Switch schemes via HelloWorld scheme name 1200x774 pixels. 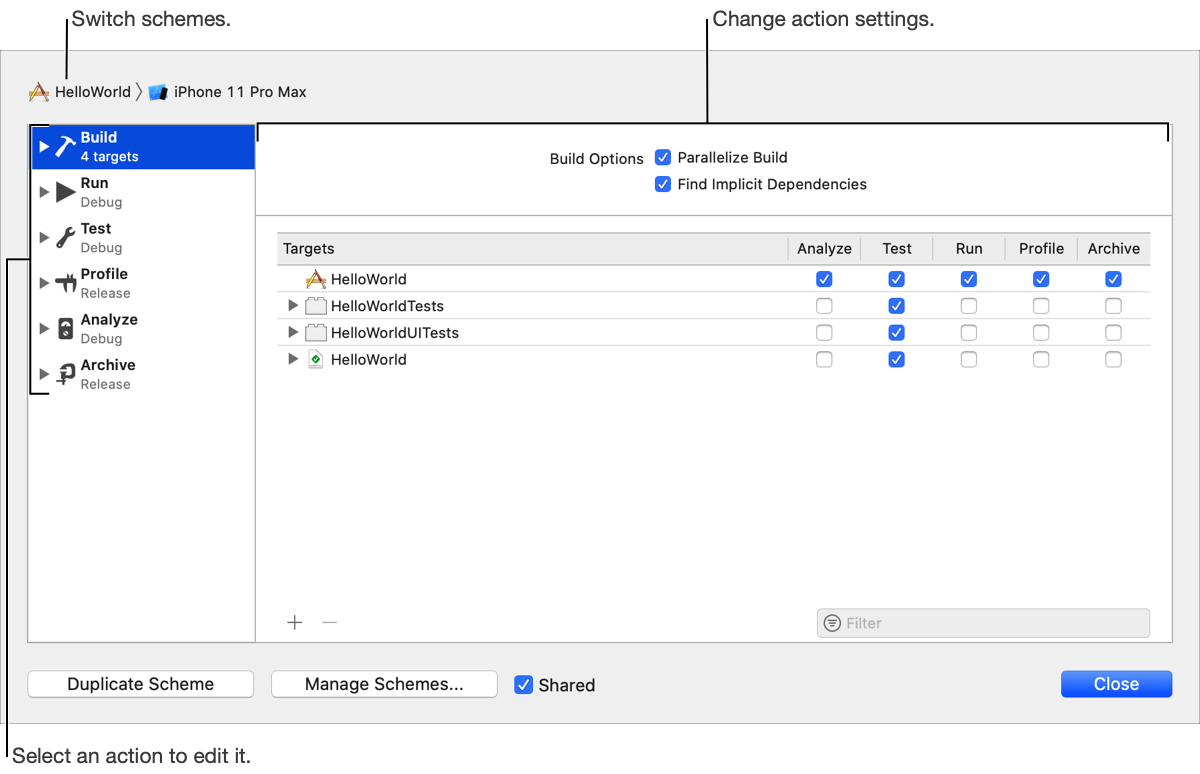(x=92, y=92)
